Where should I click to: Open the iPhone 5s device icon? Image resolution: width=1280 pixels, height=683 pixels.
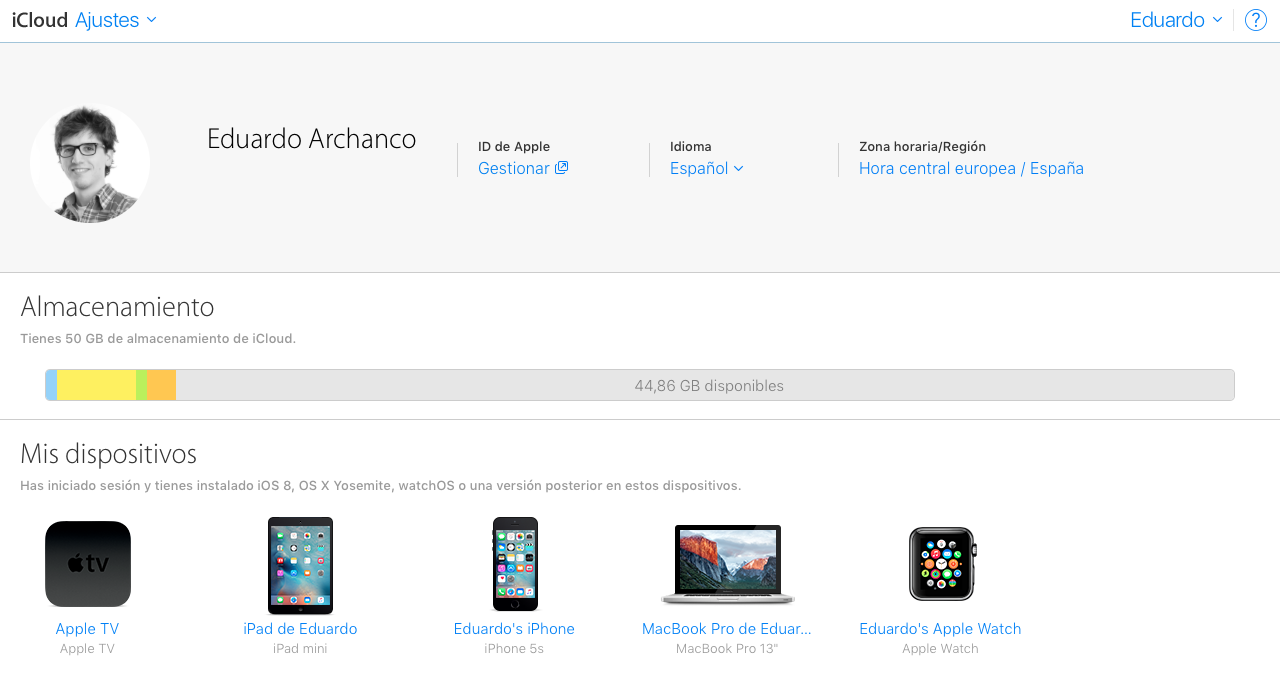point(515,564)
